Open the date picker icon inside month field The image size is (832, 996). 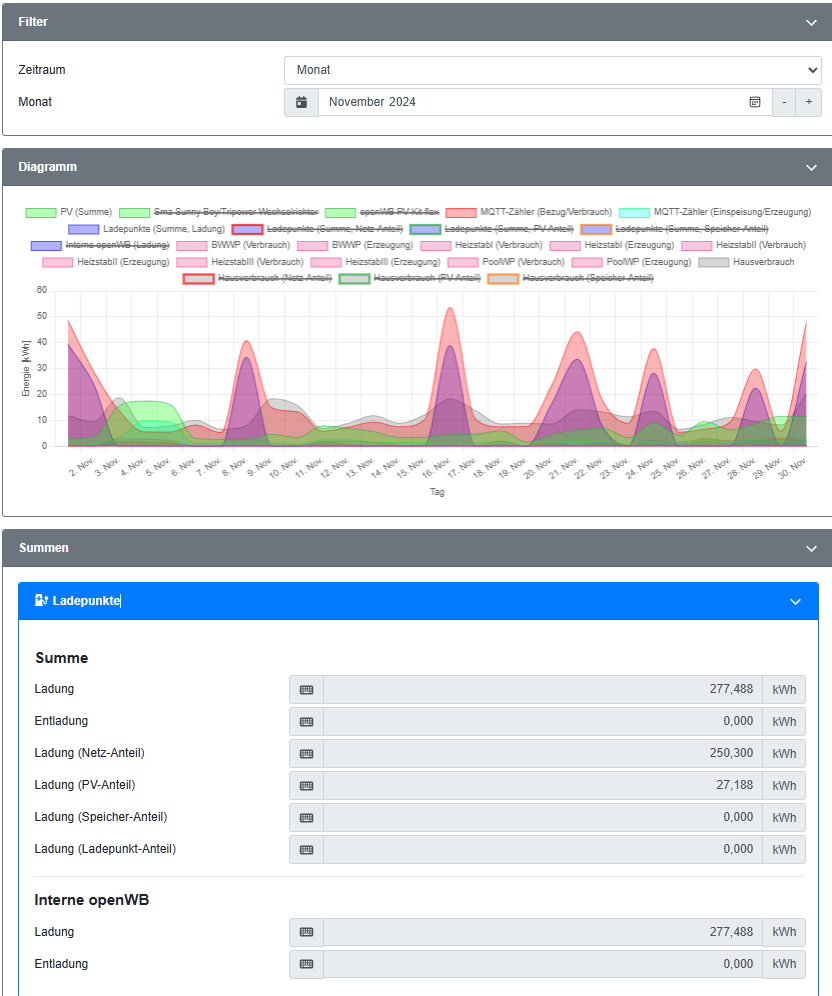tap(755, 102)
